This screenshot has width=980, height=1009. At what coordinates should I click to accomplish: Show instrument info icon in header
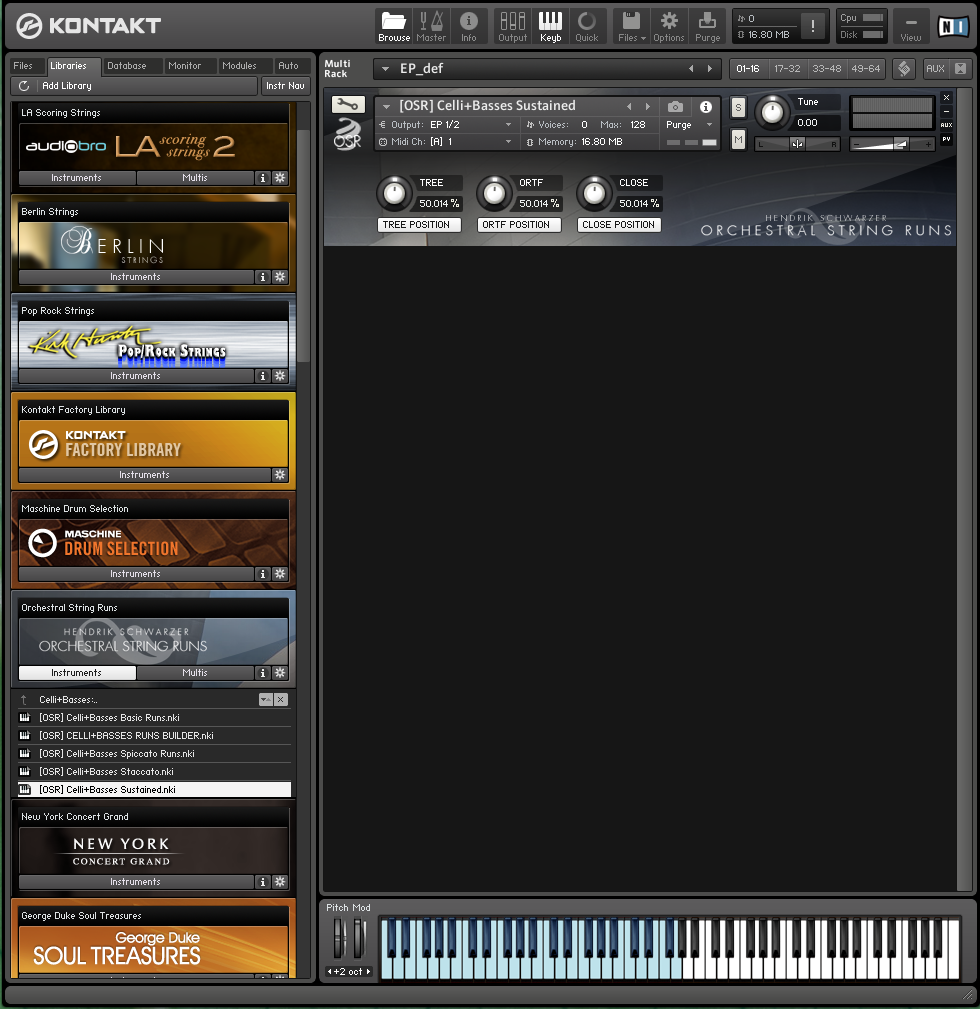(x=706, y=107)
